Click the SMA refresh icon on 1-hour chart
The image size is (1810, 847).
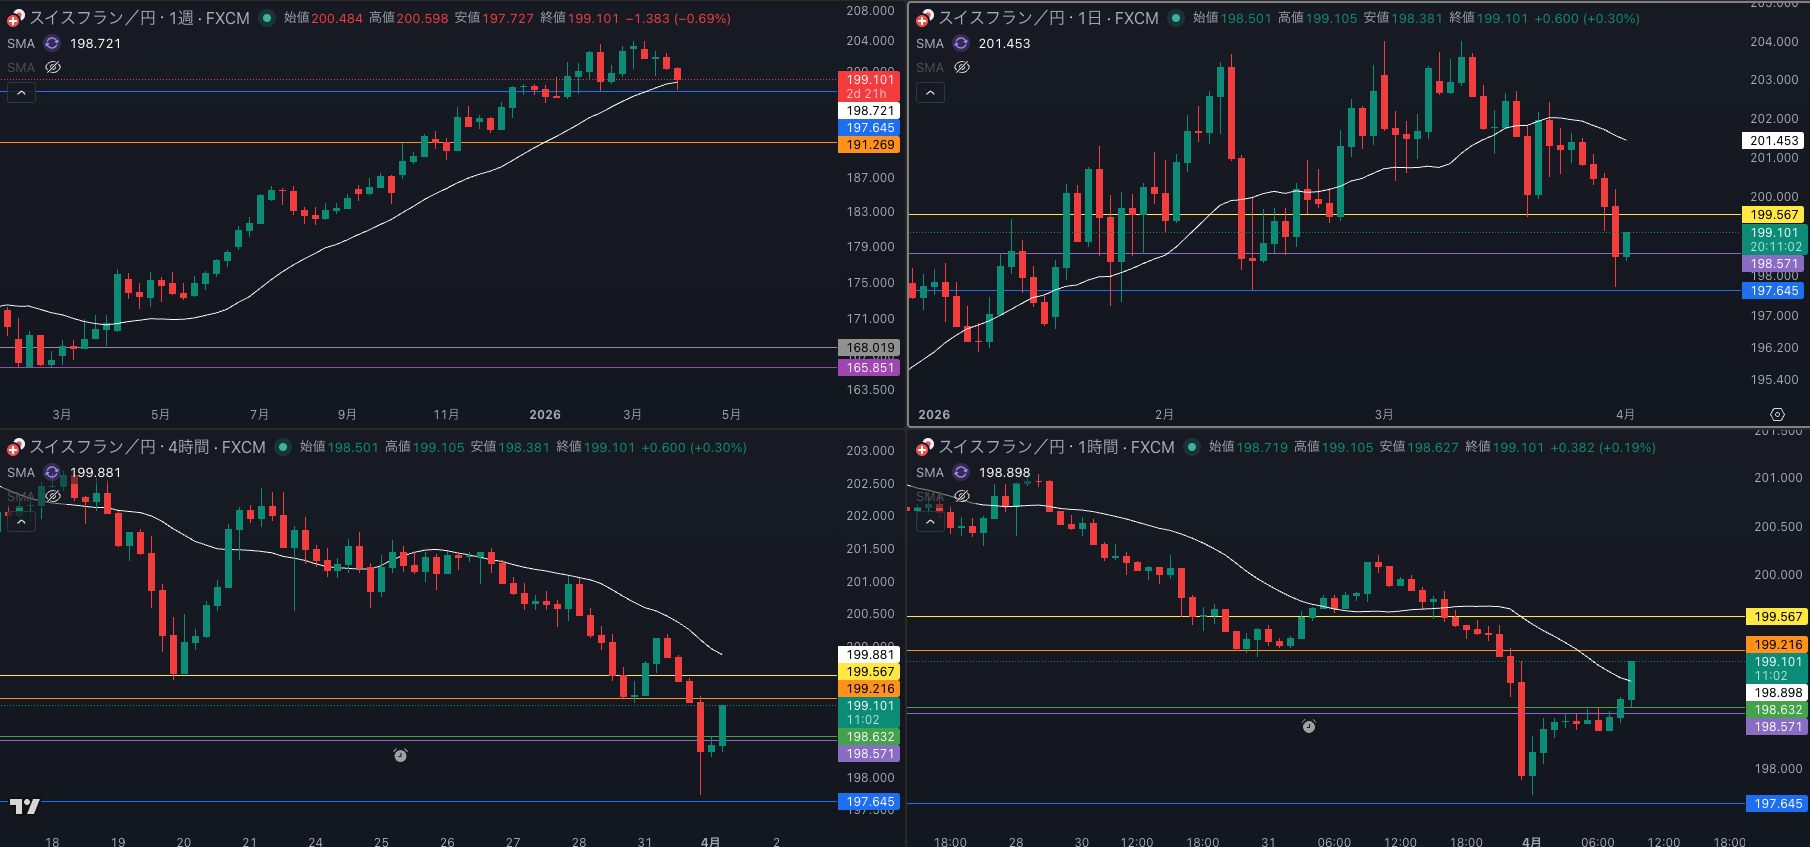pyautogui.click(x=961, y=472)
